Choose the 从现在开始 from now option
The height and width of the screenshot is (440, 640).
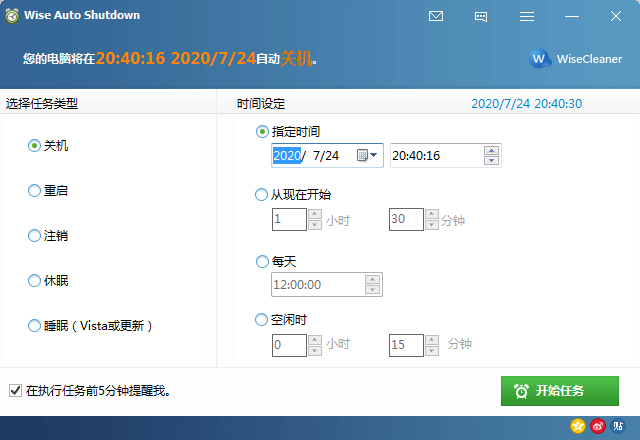(x=293, y=194)
